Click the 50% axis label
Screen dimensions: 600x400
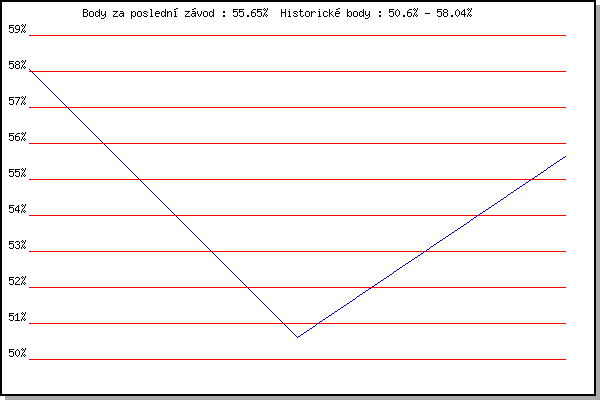point(17,353)
